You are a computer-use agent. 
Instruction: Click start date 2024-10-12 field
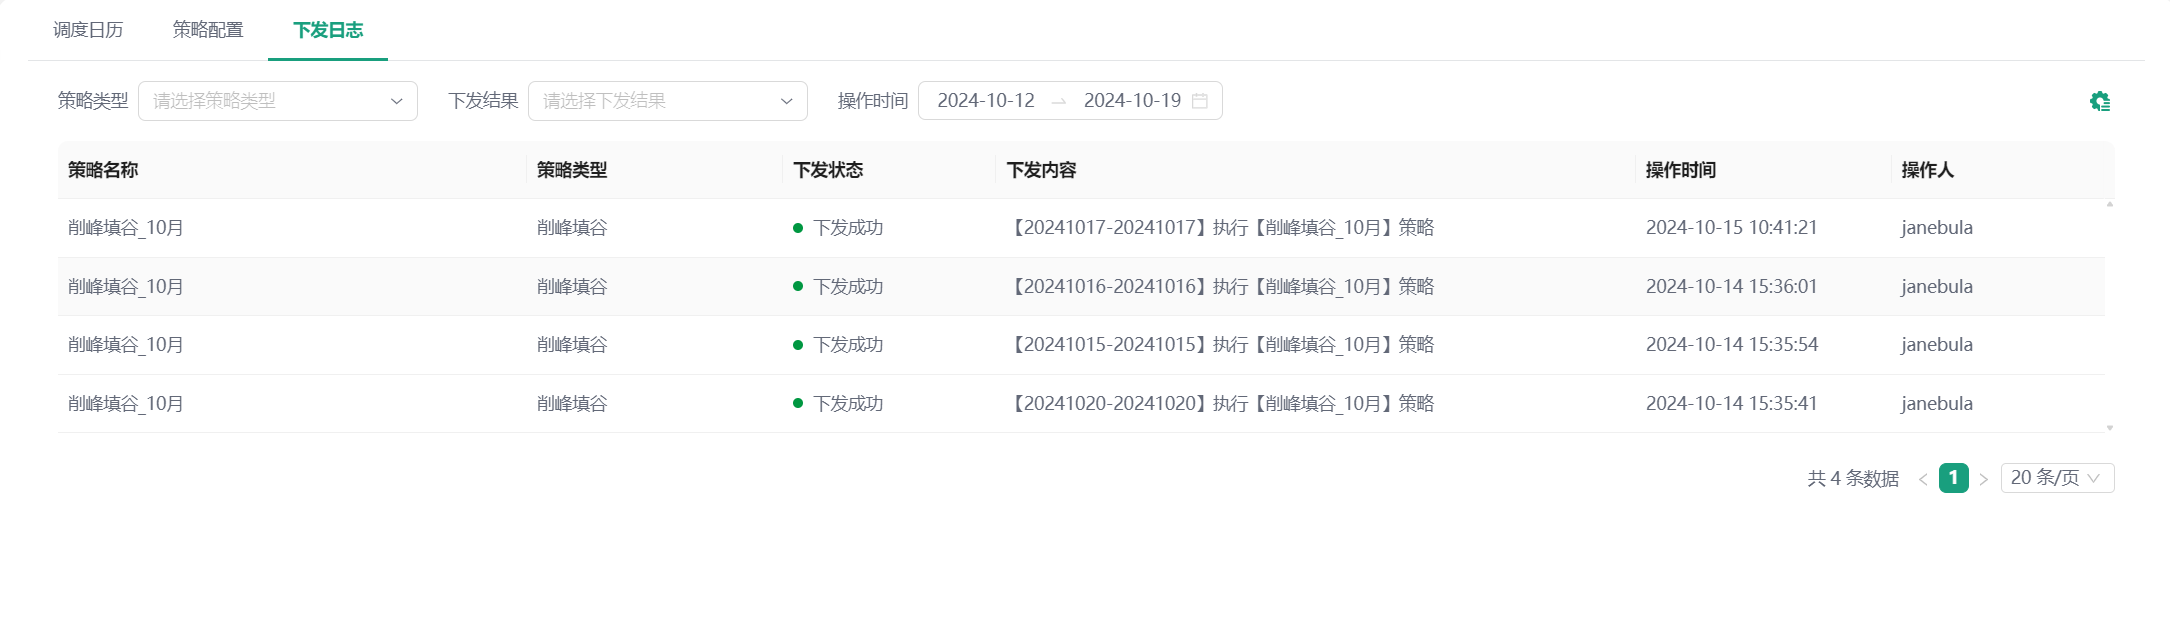(985, 101)
